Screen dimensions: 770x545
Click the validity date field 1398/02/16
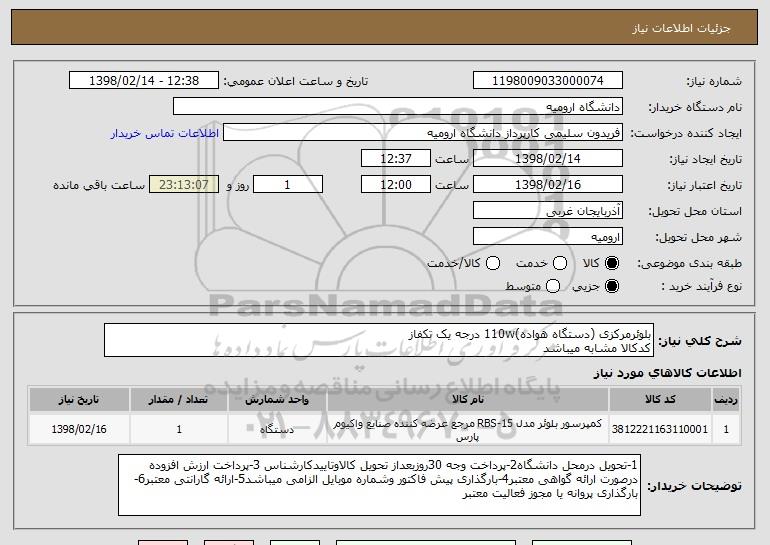pyautogui.click(x=548, y=185)
